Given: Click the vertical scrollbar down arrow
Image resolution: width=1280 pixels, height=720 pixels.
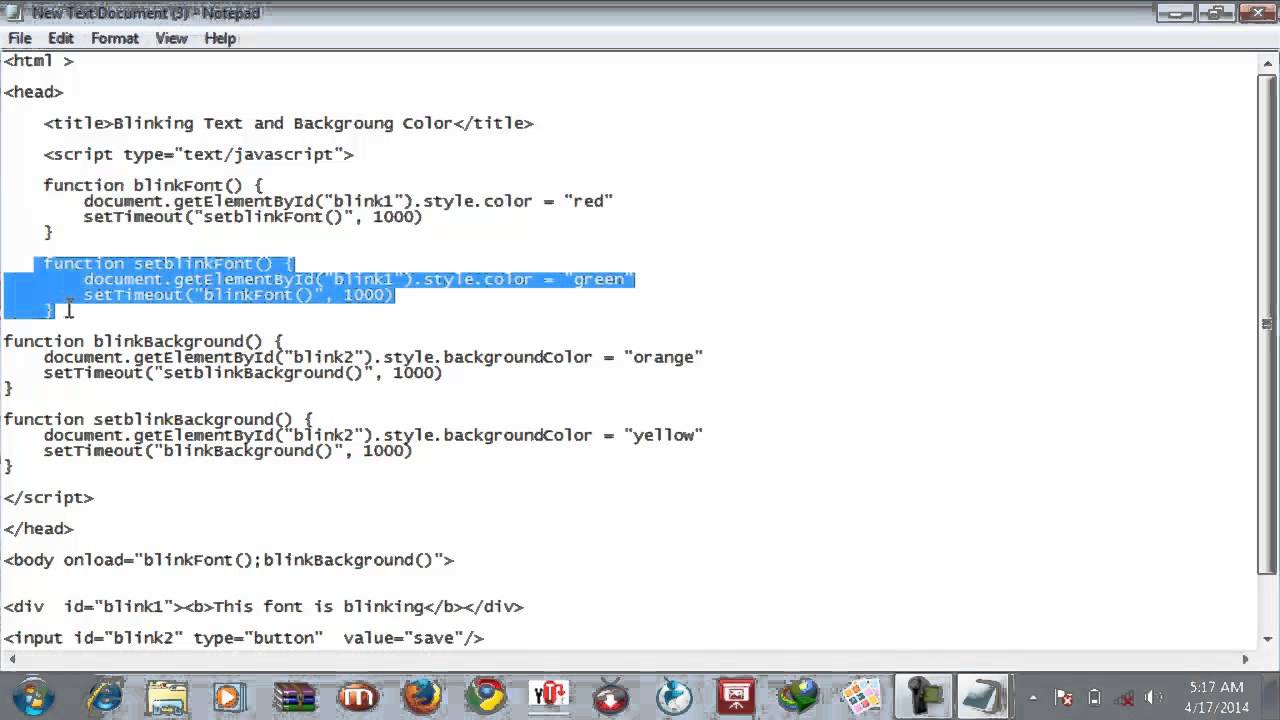Looking at the screenshot, I should point(1267,638).
